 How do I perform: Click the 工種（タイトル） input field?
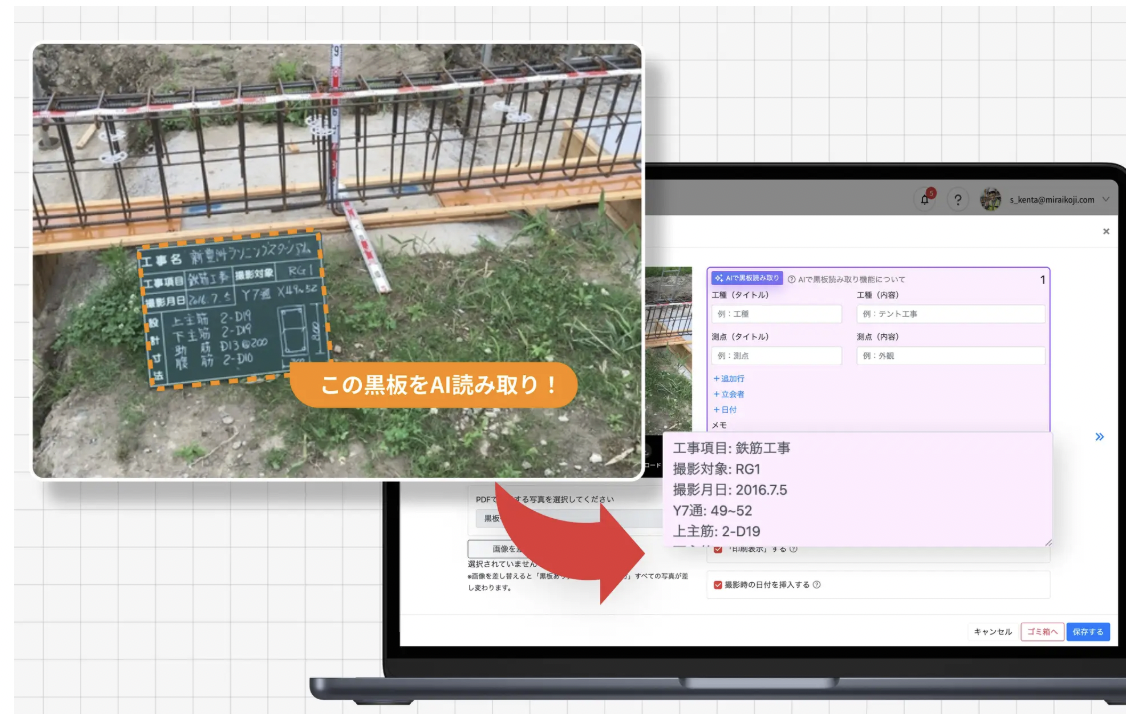coord(777,314)
